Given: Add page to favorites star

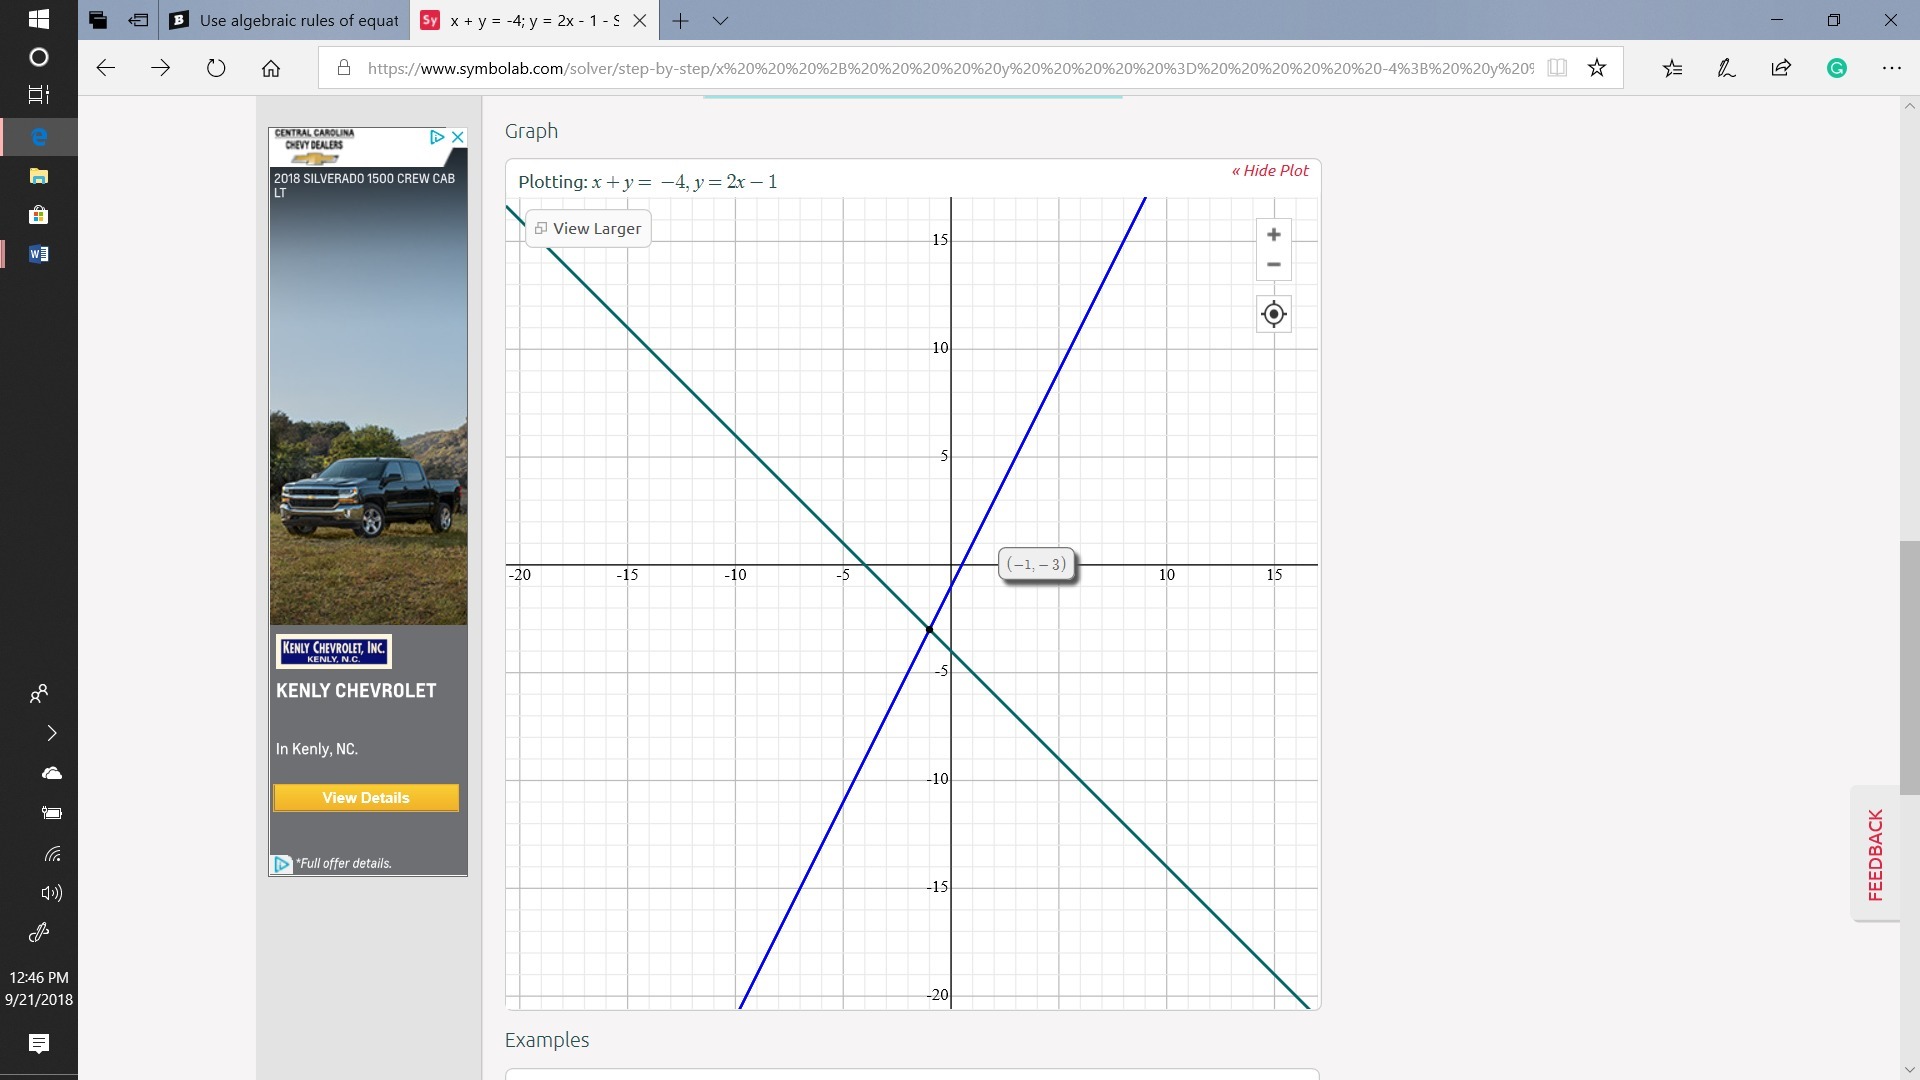Looking at the screenshot, I should (1597, 68).
